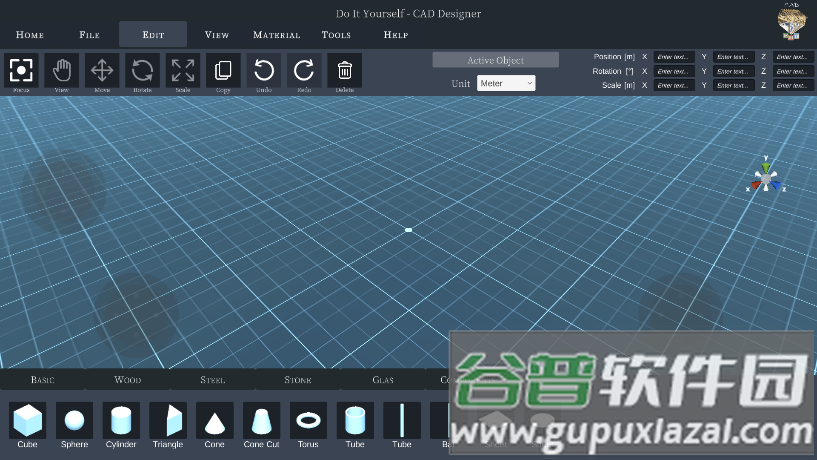
Task: Switch to the Wood material tab
Action: [x=128, y=380]
